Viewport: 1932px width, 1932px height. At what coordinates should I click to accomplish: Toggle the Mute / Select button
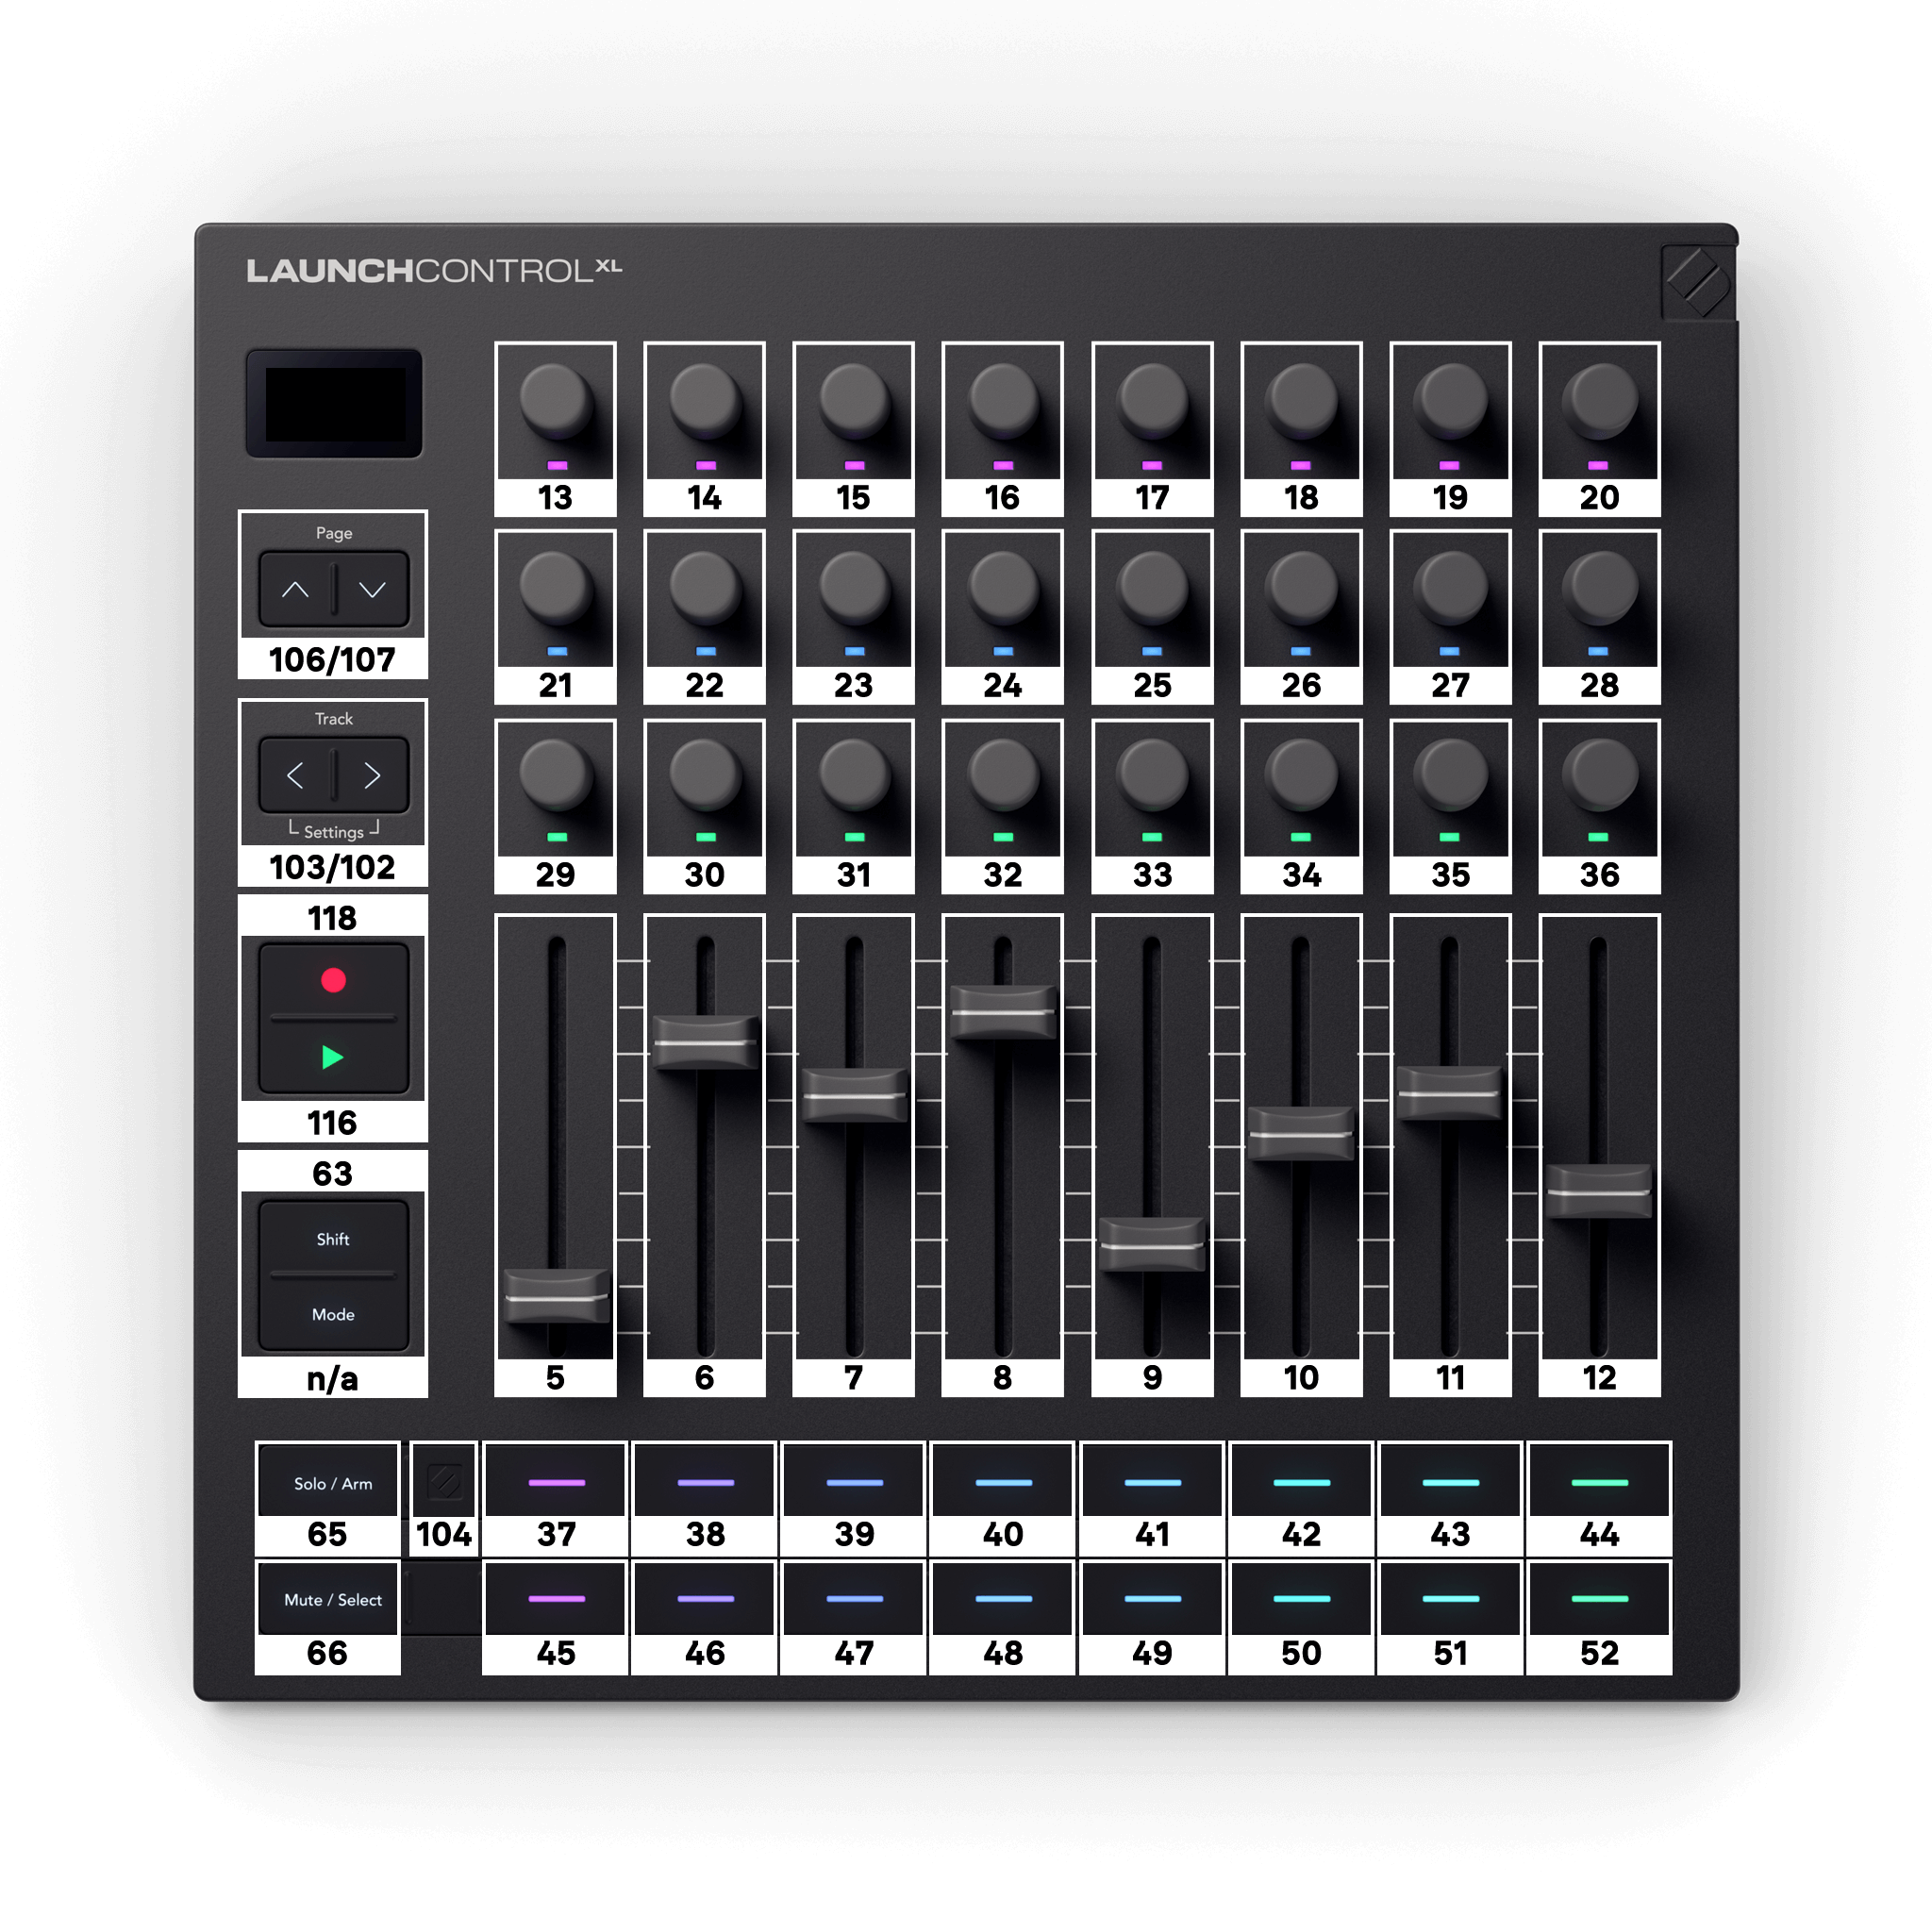327,1598
